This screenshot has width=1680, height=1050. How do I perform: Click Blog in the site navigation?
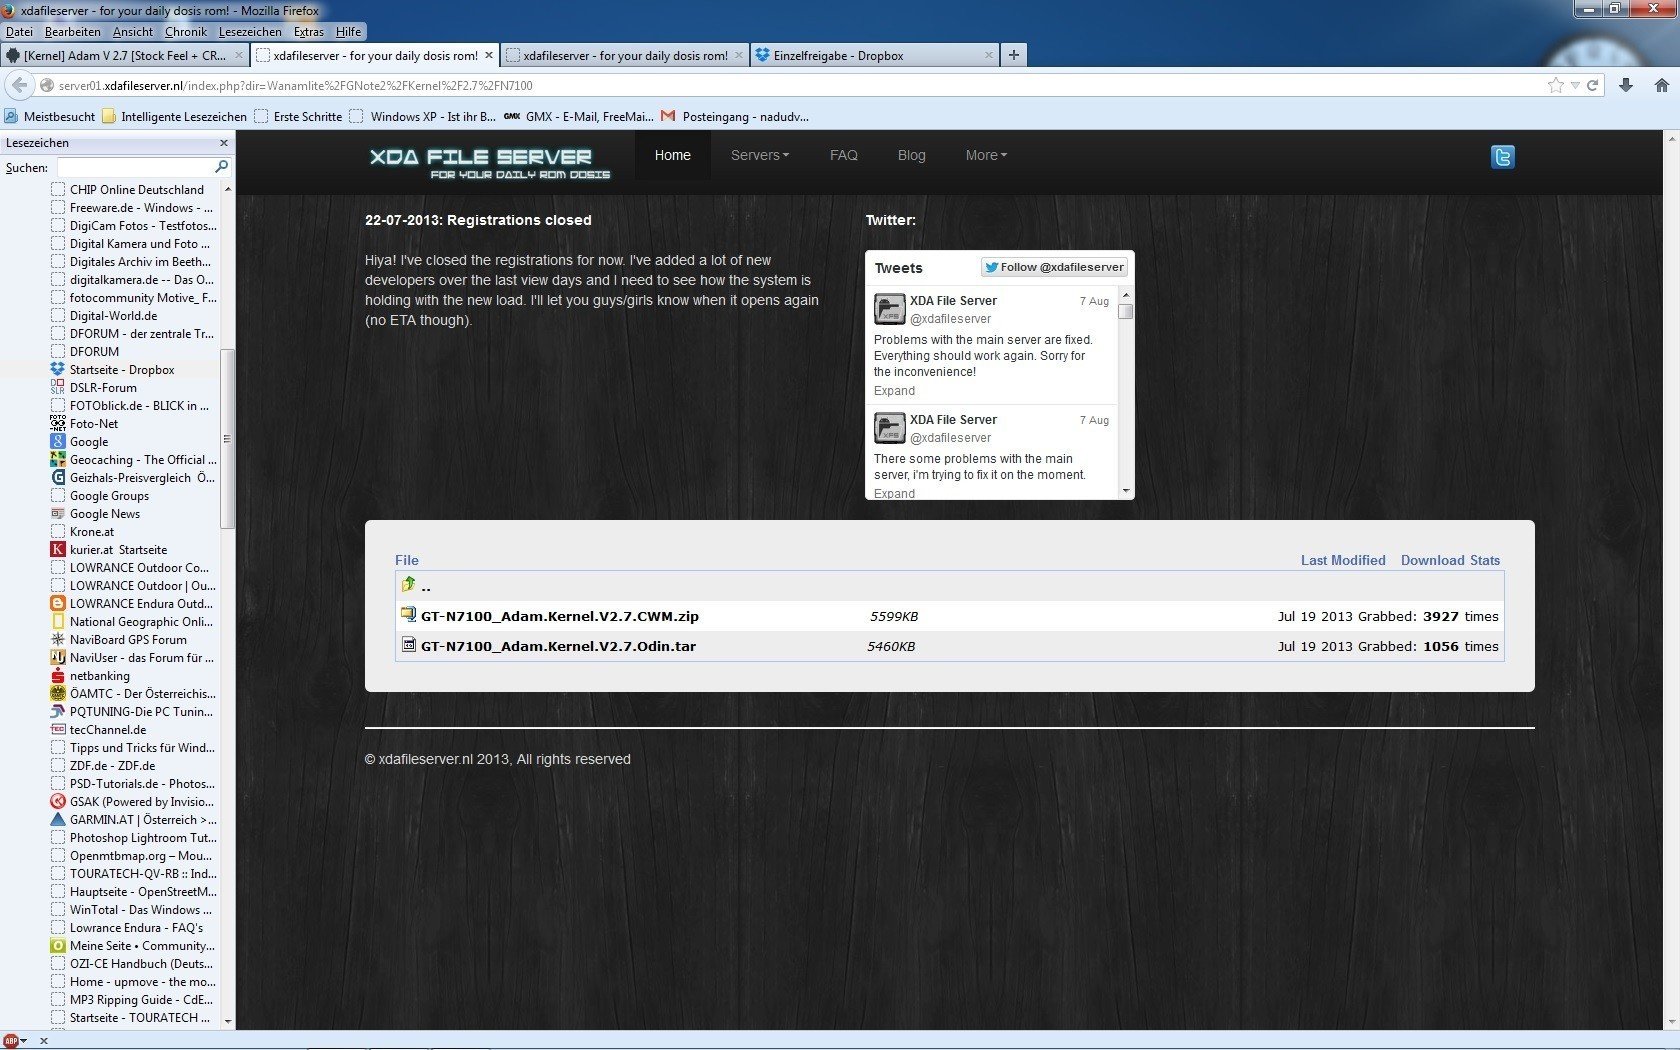click(x=912, y=155)
